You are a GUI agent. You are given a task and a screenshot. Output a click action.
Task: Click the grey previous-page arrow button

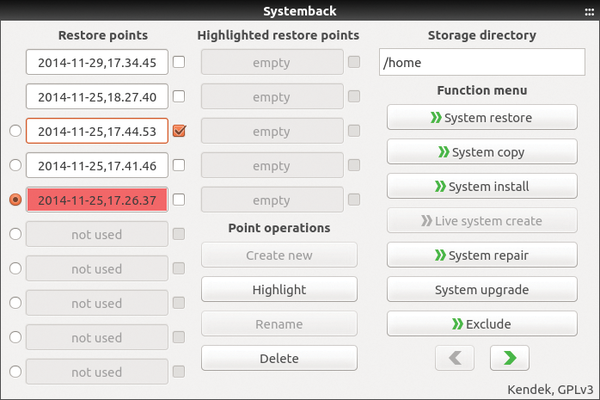pyautogui.click(x=455, y=358)
